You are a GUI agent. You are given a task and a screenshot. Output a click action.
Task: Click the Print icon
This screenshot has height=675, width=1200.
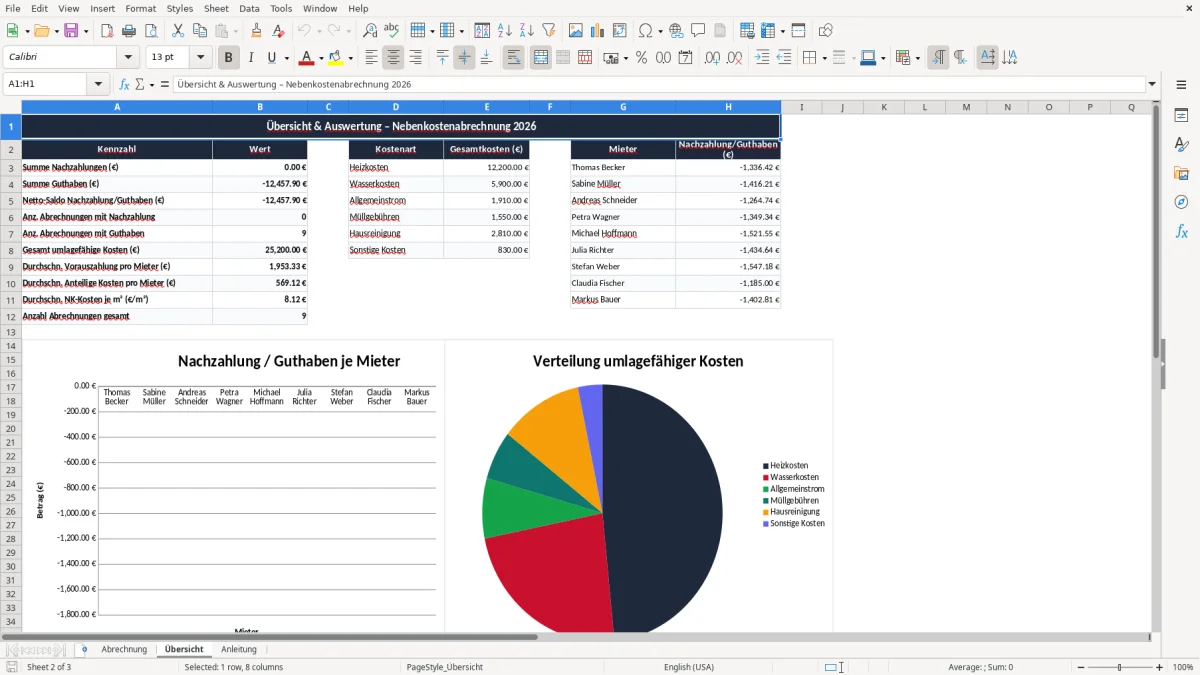pyautogui.click(x=129, y=31)
